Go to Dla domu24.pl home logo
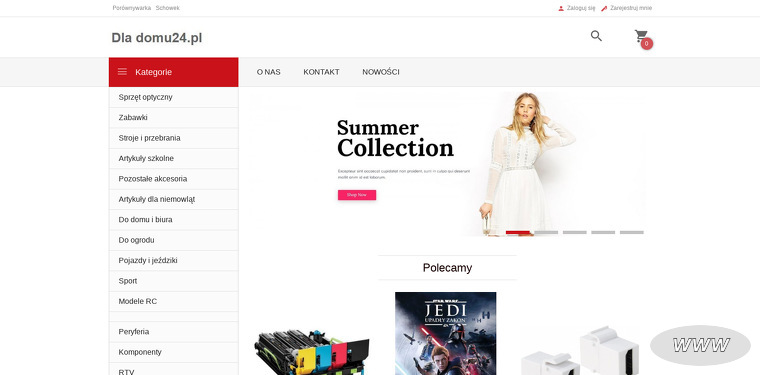Screen dimensions: 760x375 coord(157,37)
